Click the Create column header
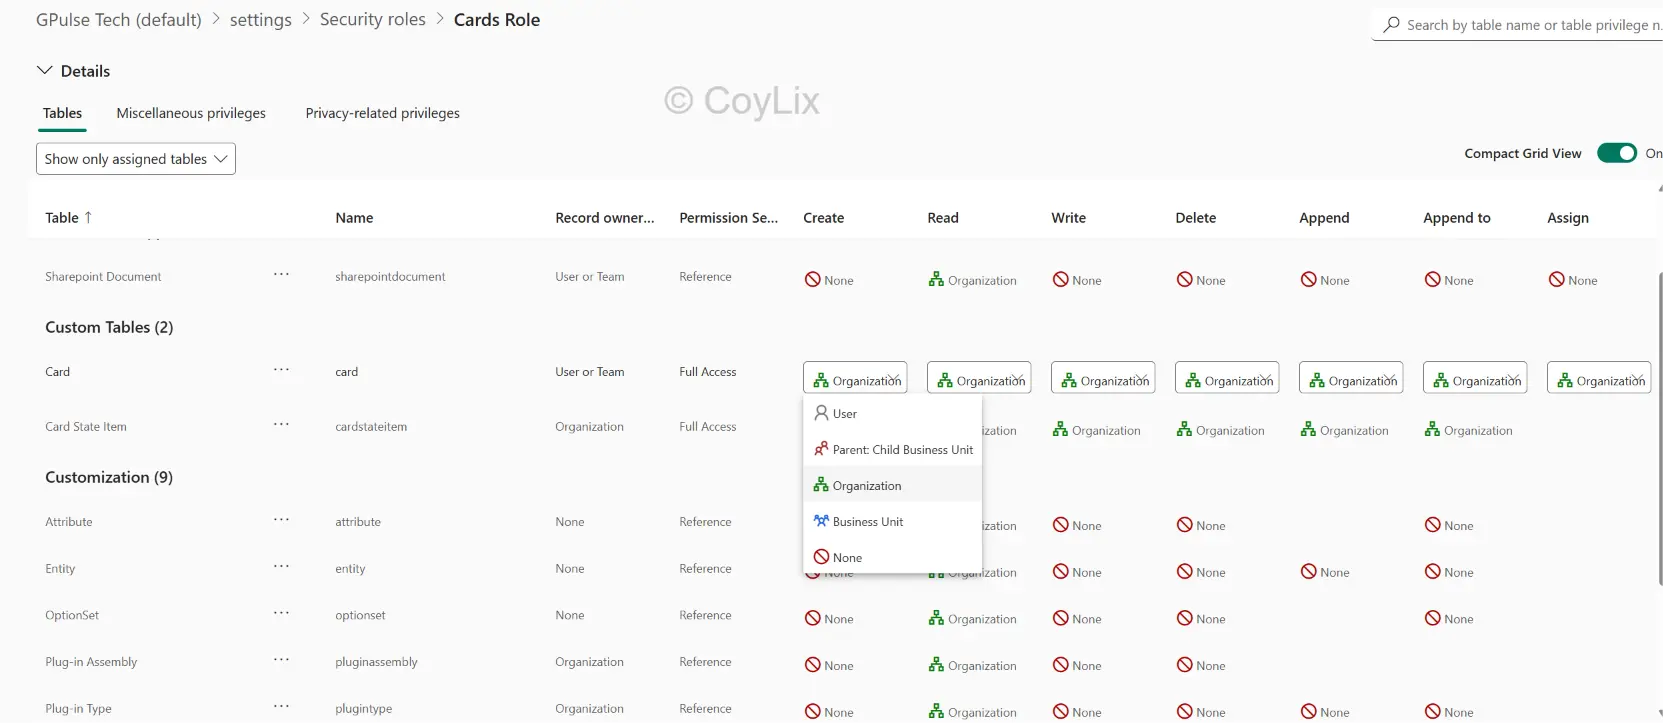 click(823, 217)
